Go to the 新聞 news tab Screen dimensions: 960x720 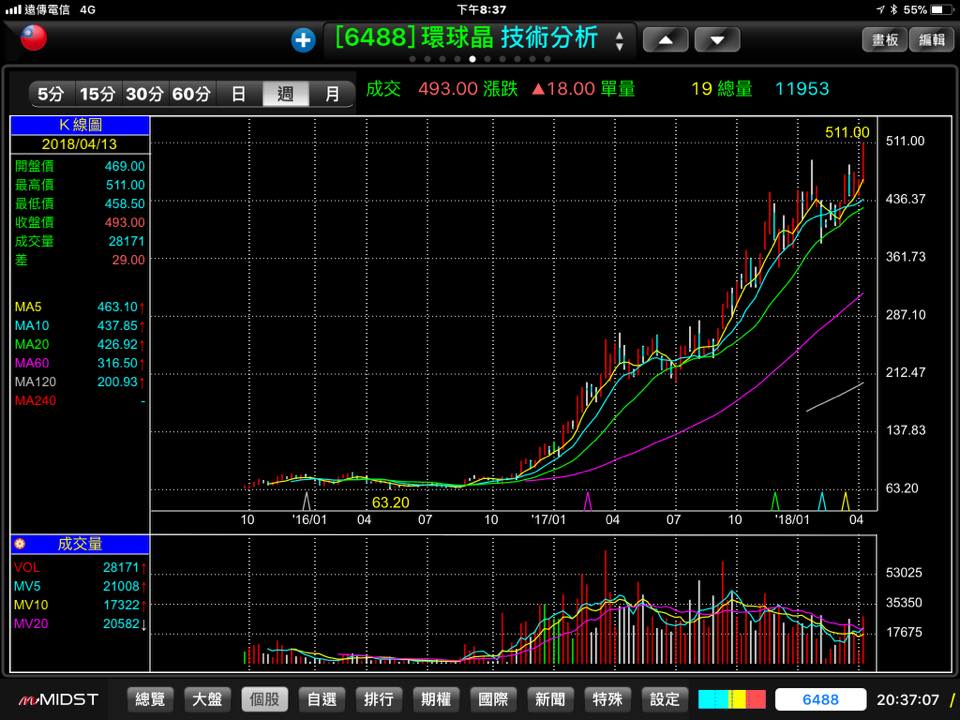point(550,699)
